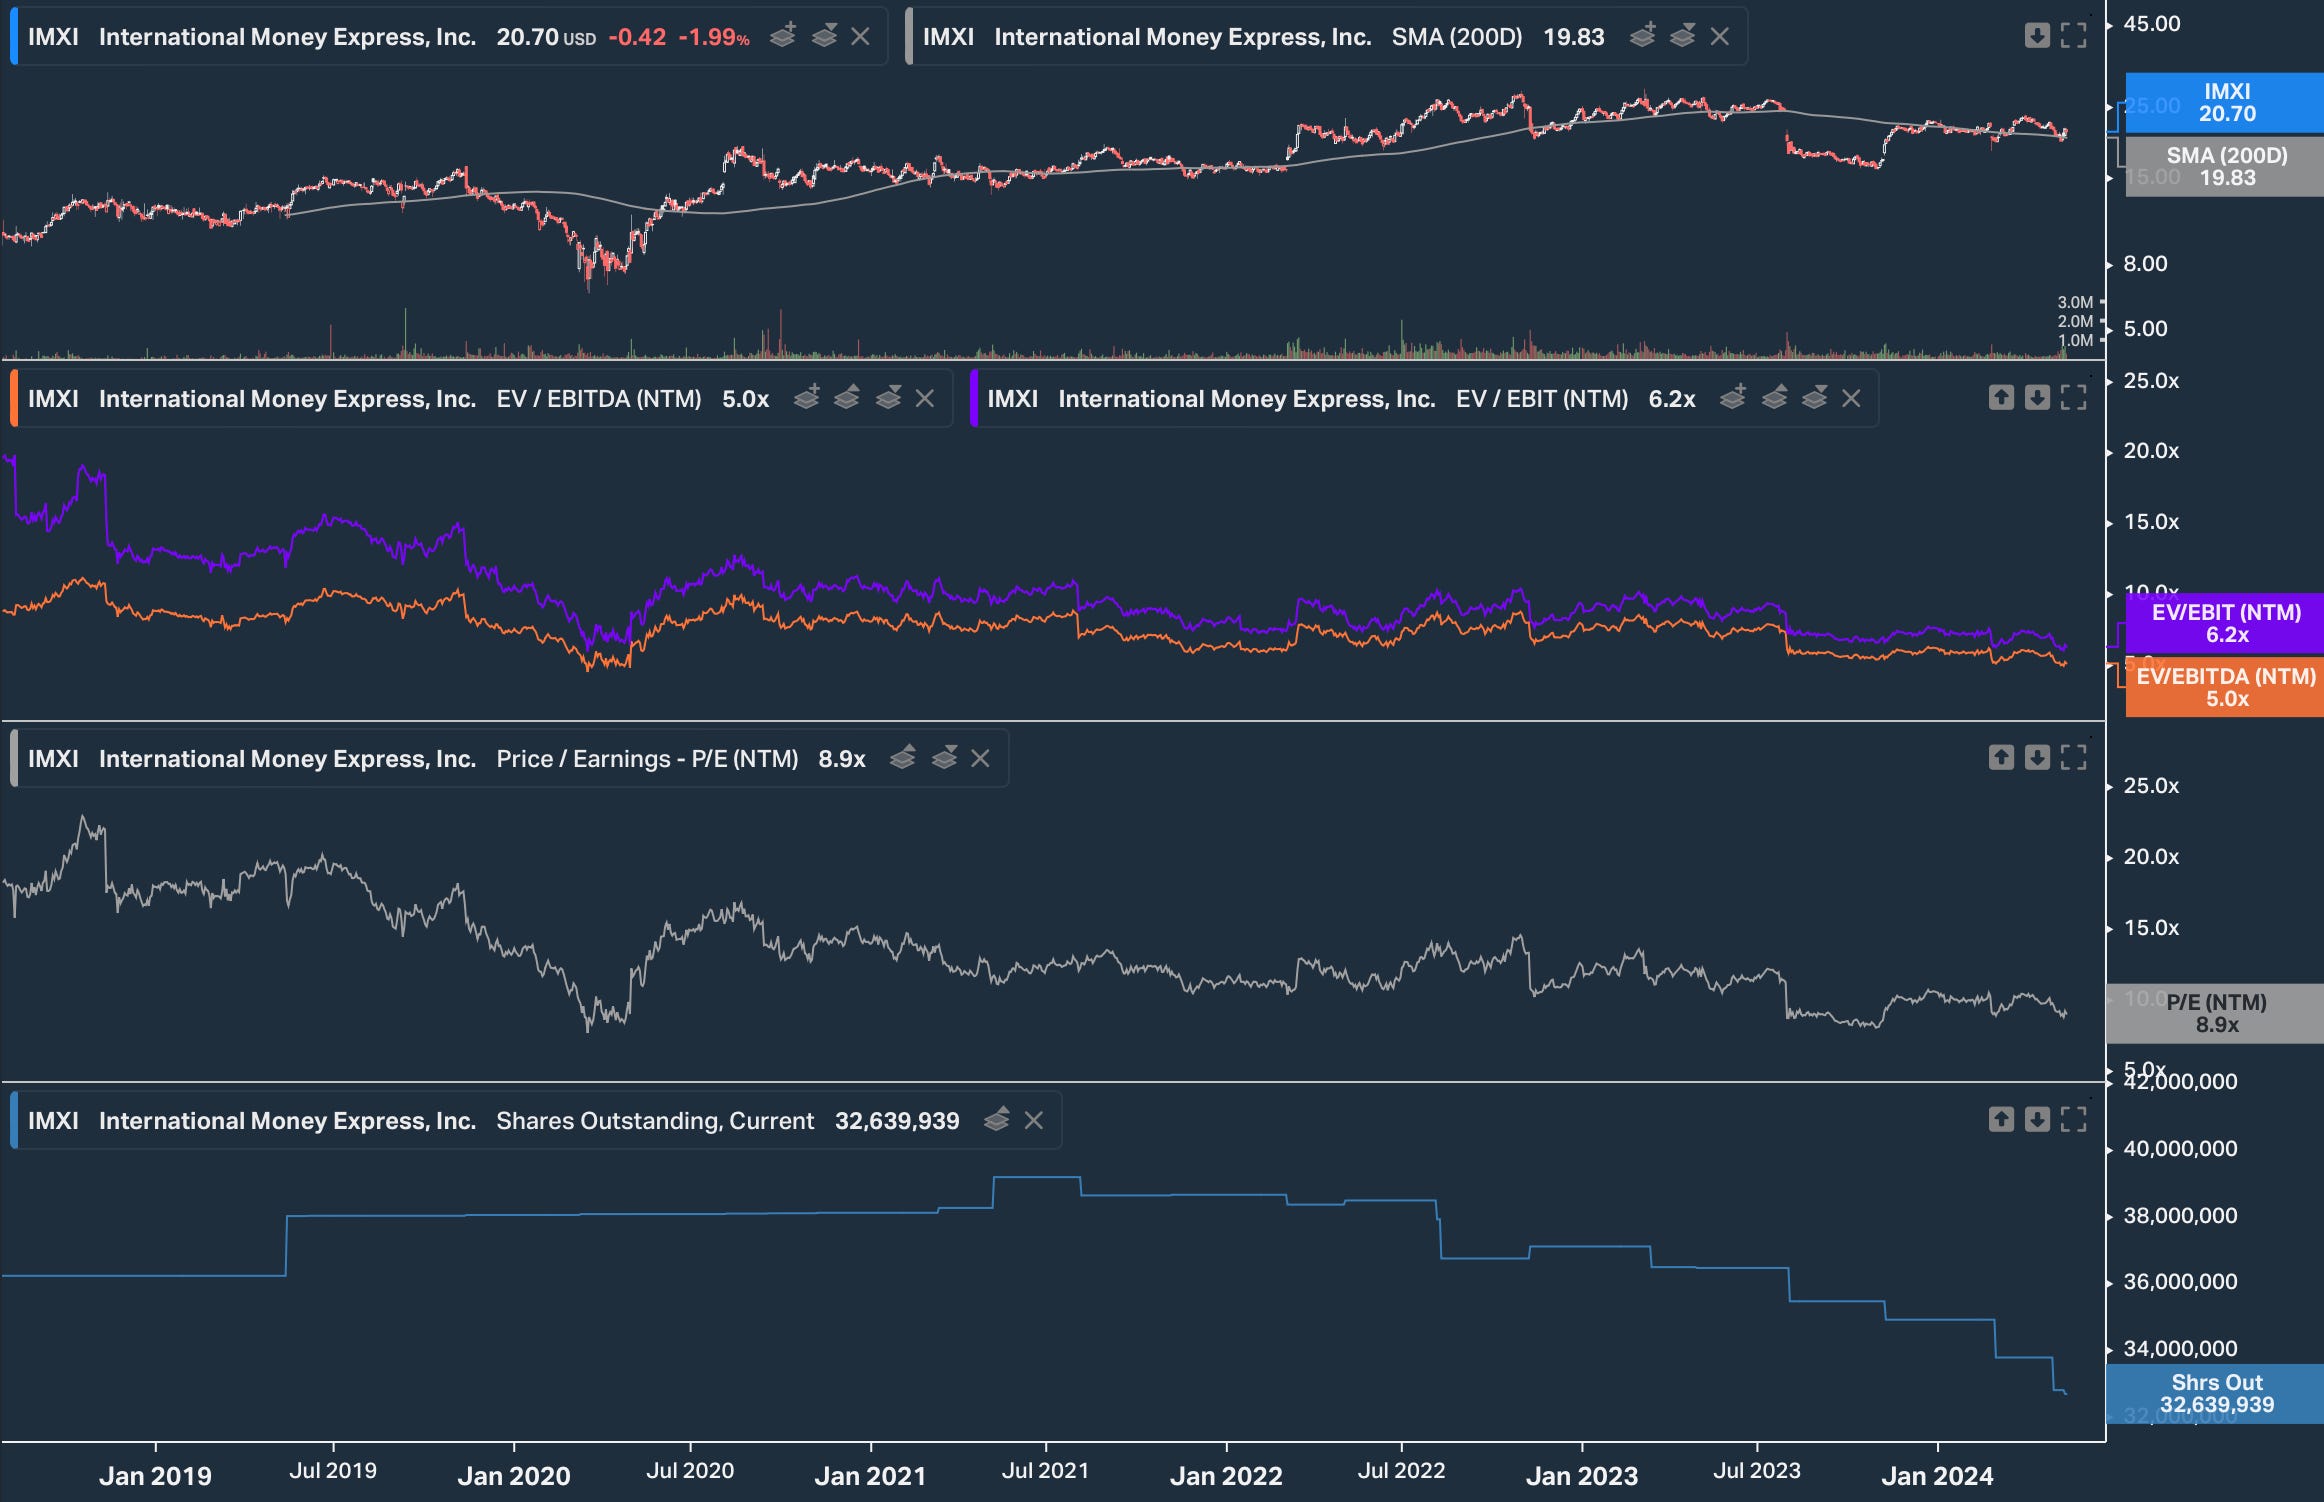The height and width of the screenshot is (1502, 2324).
Task: Click the 45.00 price axis label
Action: tap(2152, 24)
